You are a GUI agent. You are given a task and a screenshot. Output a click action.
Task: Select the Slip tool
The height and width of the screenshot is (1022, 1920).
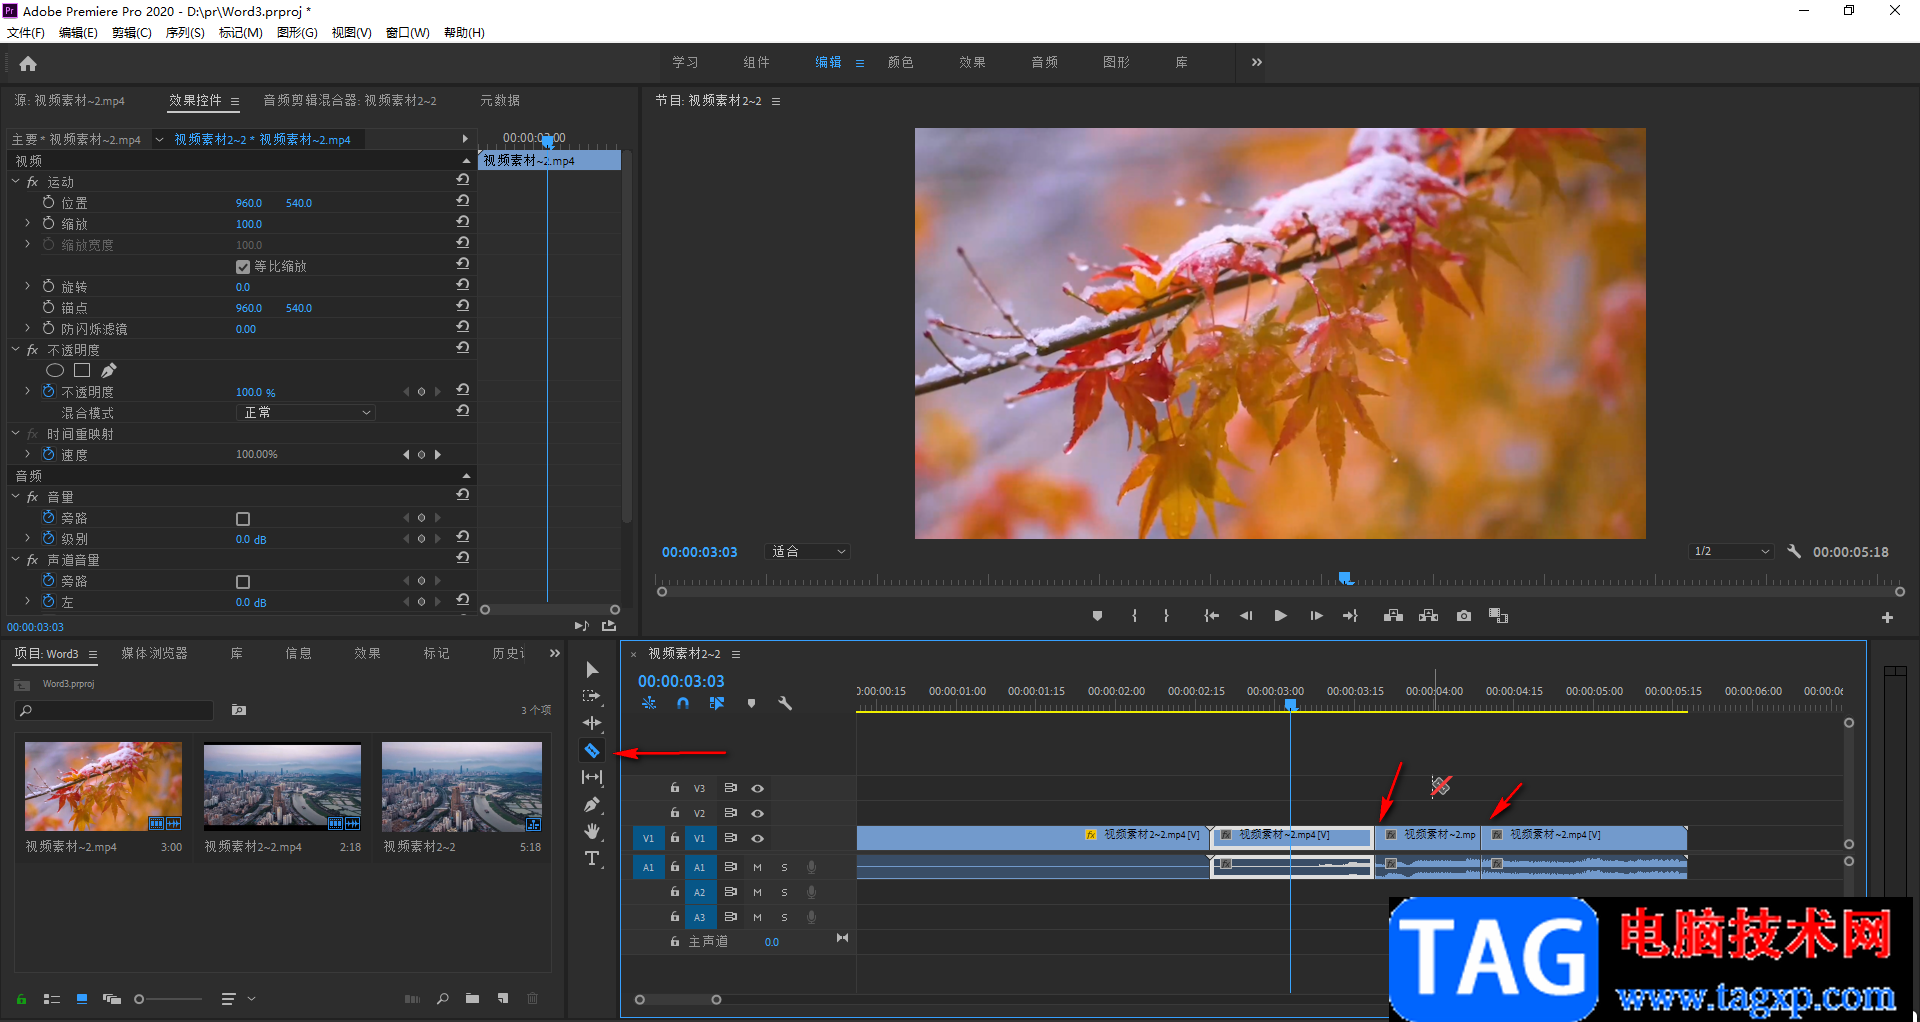coord(592,777)
